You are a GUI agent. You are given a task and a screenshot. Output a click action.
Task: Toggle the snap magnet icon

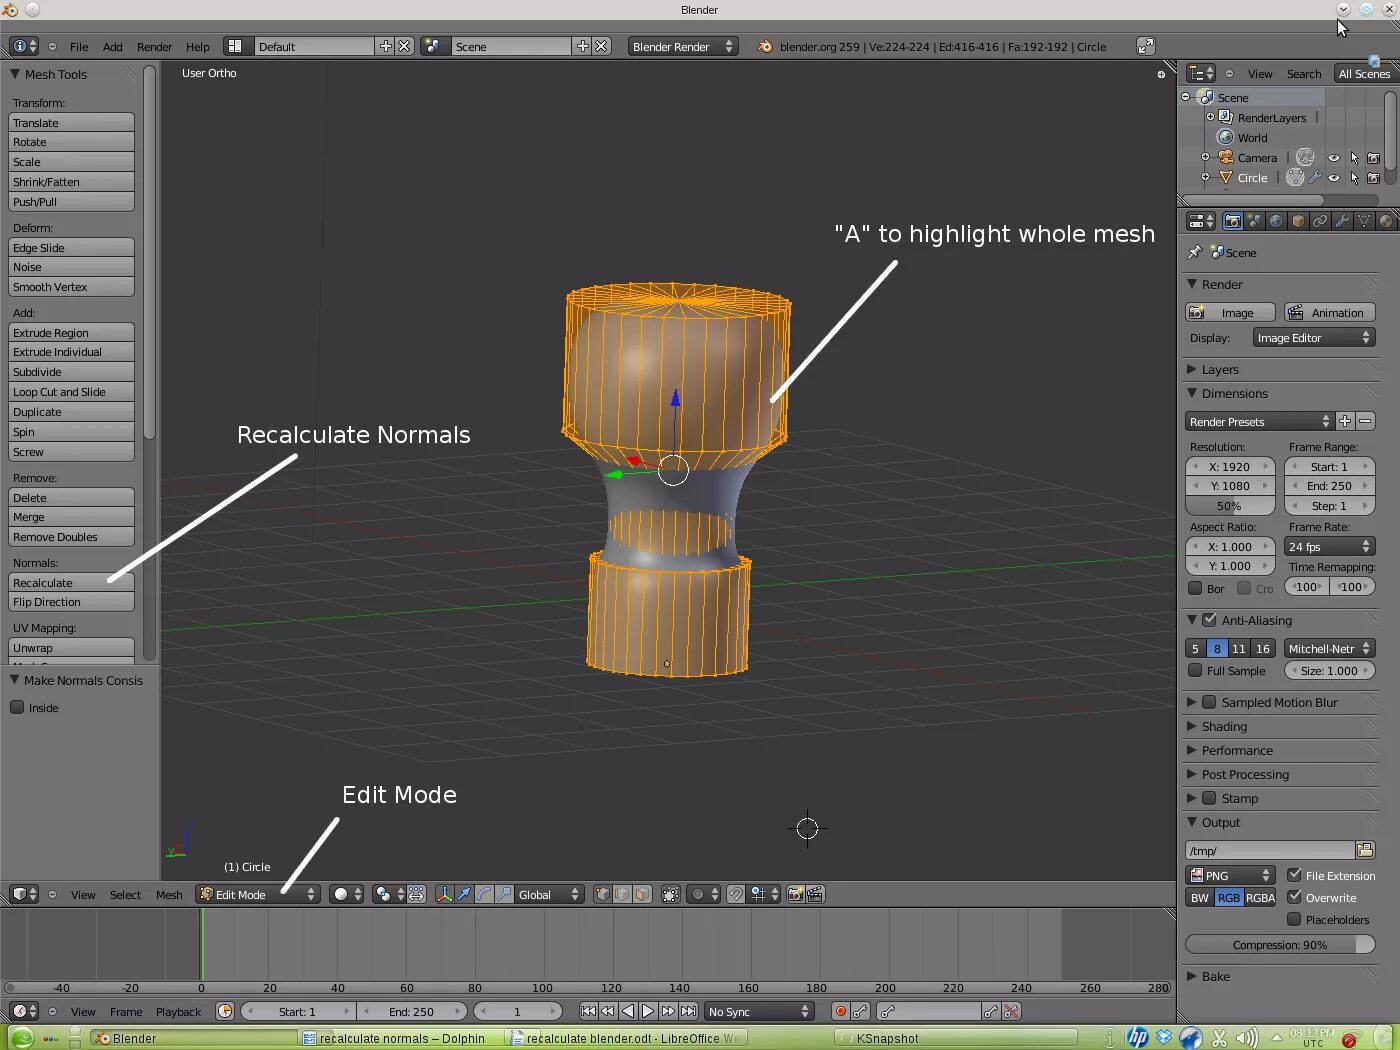(x=736, y=894)
